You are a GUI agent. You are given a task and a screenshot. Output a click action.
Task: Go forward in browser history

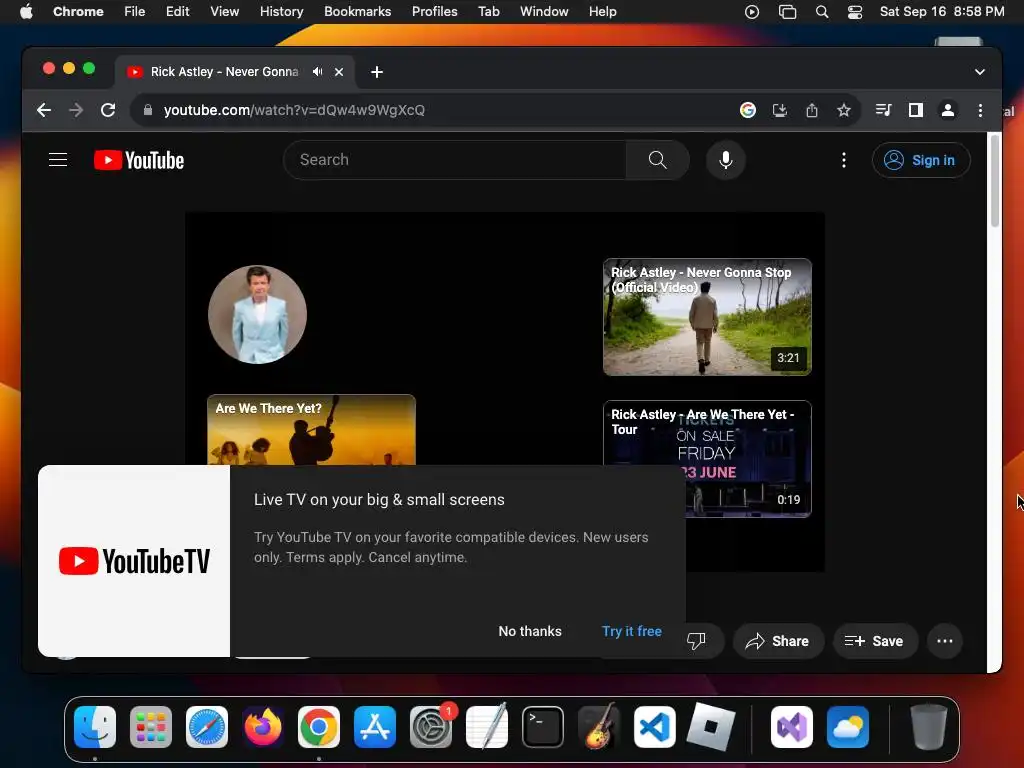click(x=76, y=110)
